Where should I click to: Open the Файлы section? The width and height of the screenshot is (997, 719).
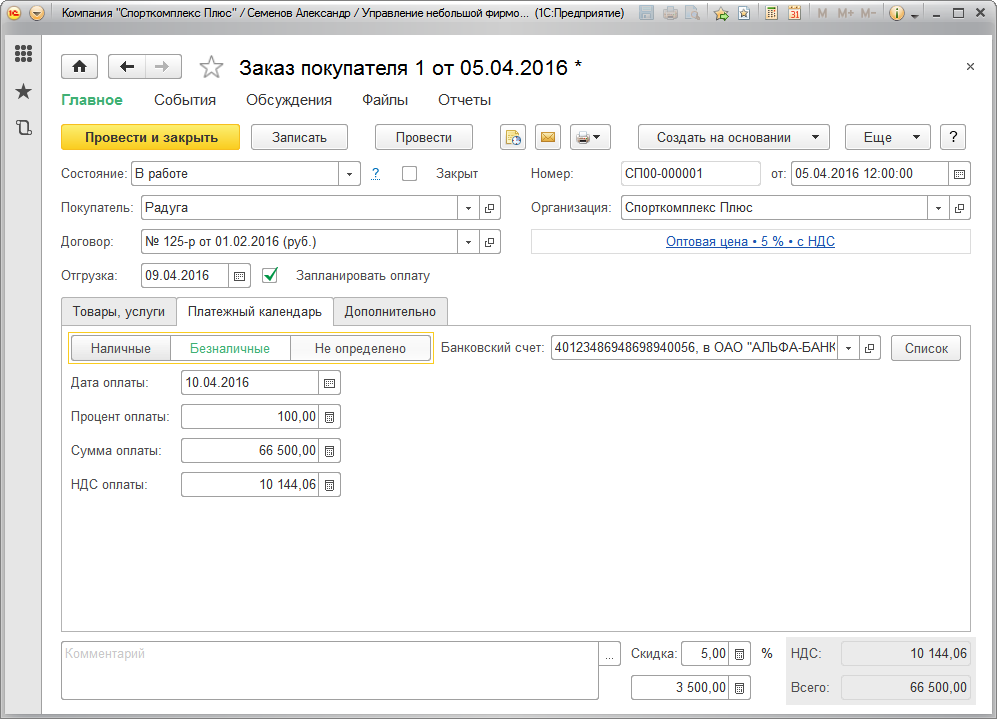[385, 100]
